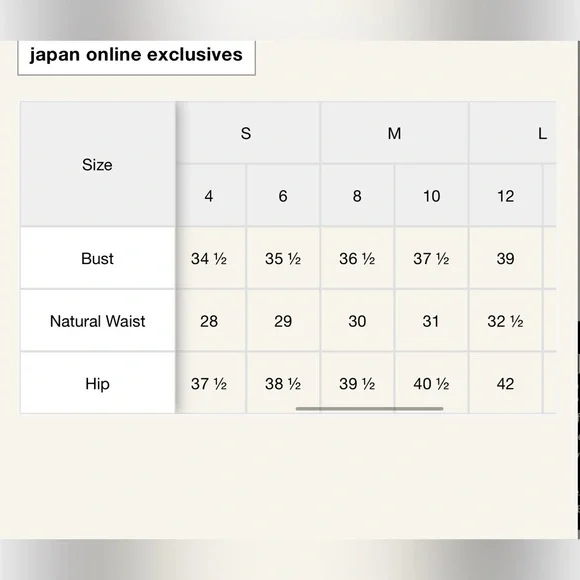Image resolution: width=580 pixels, height=580 pixels.
Task: Click the Hip row label
Action: pyautogui.click(x=98, y=383)
